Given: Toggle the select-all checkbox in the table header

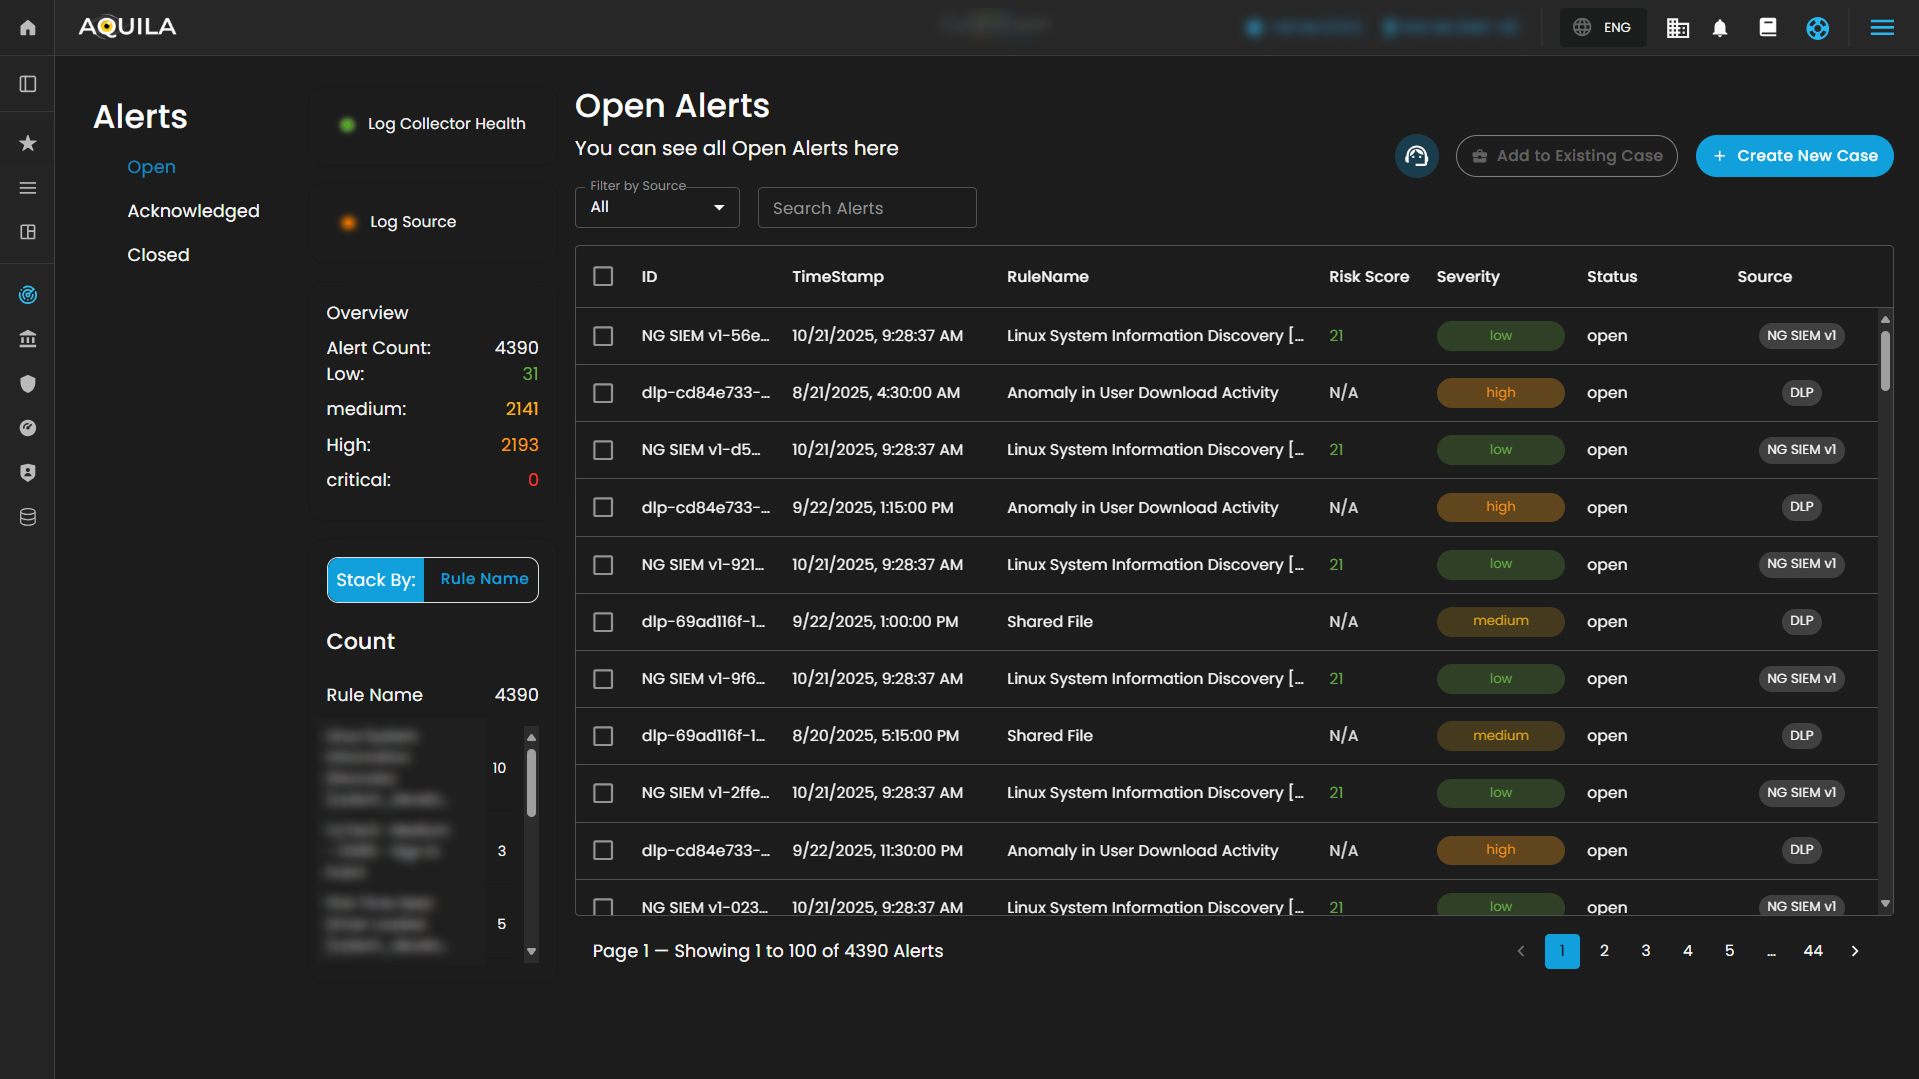Looking at the screenshot, I should coord(603,277).
